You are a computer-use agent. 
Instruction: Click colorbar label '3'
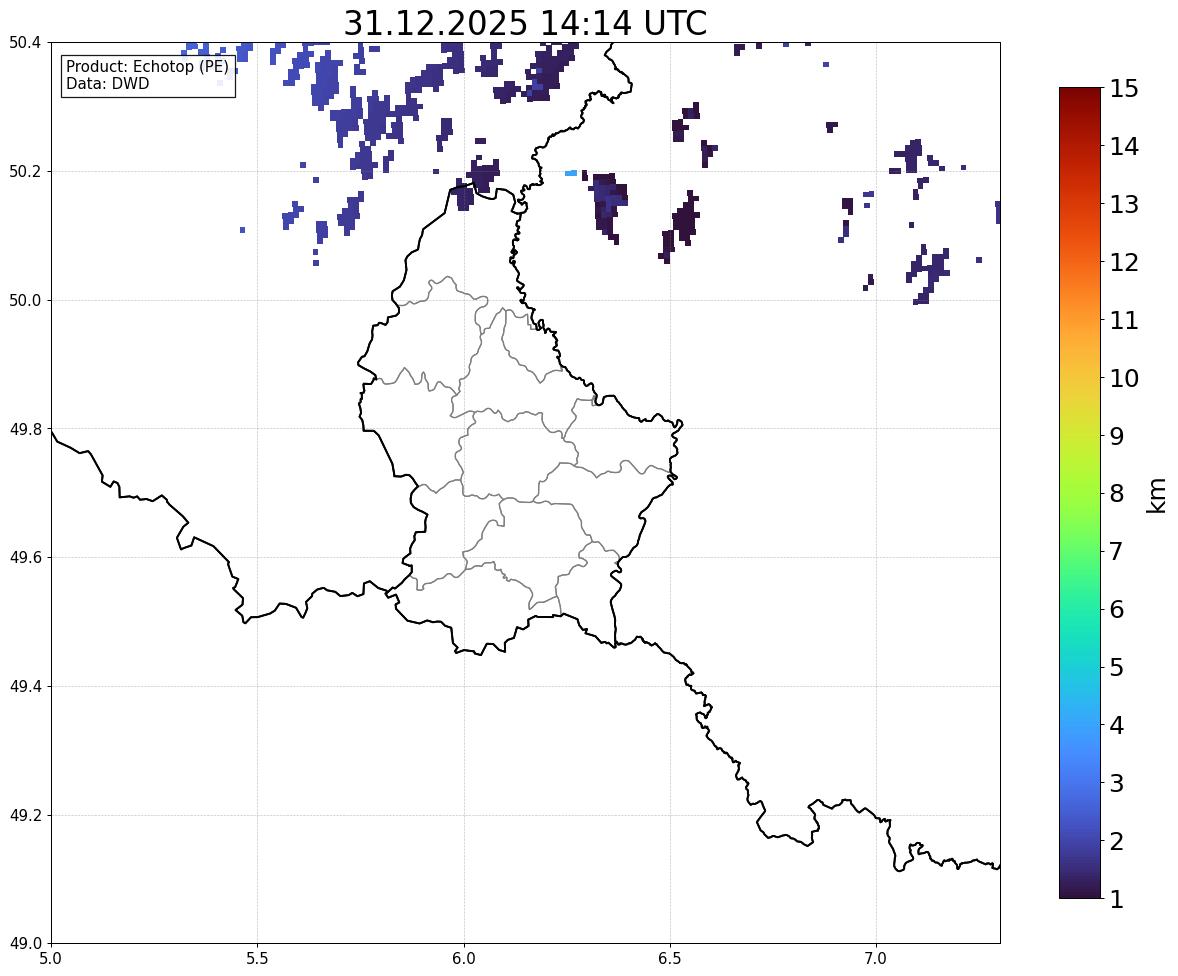point(1117,783)
